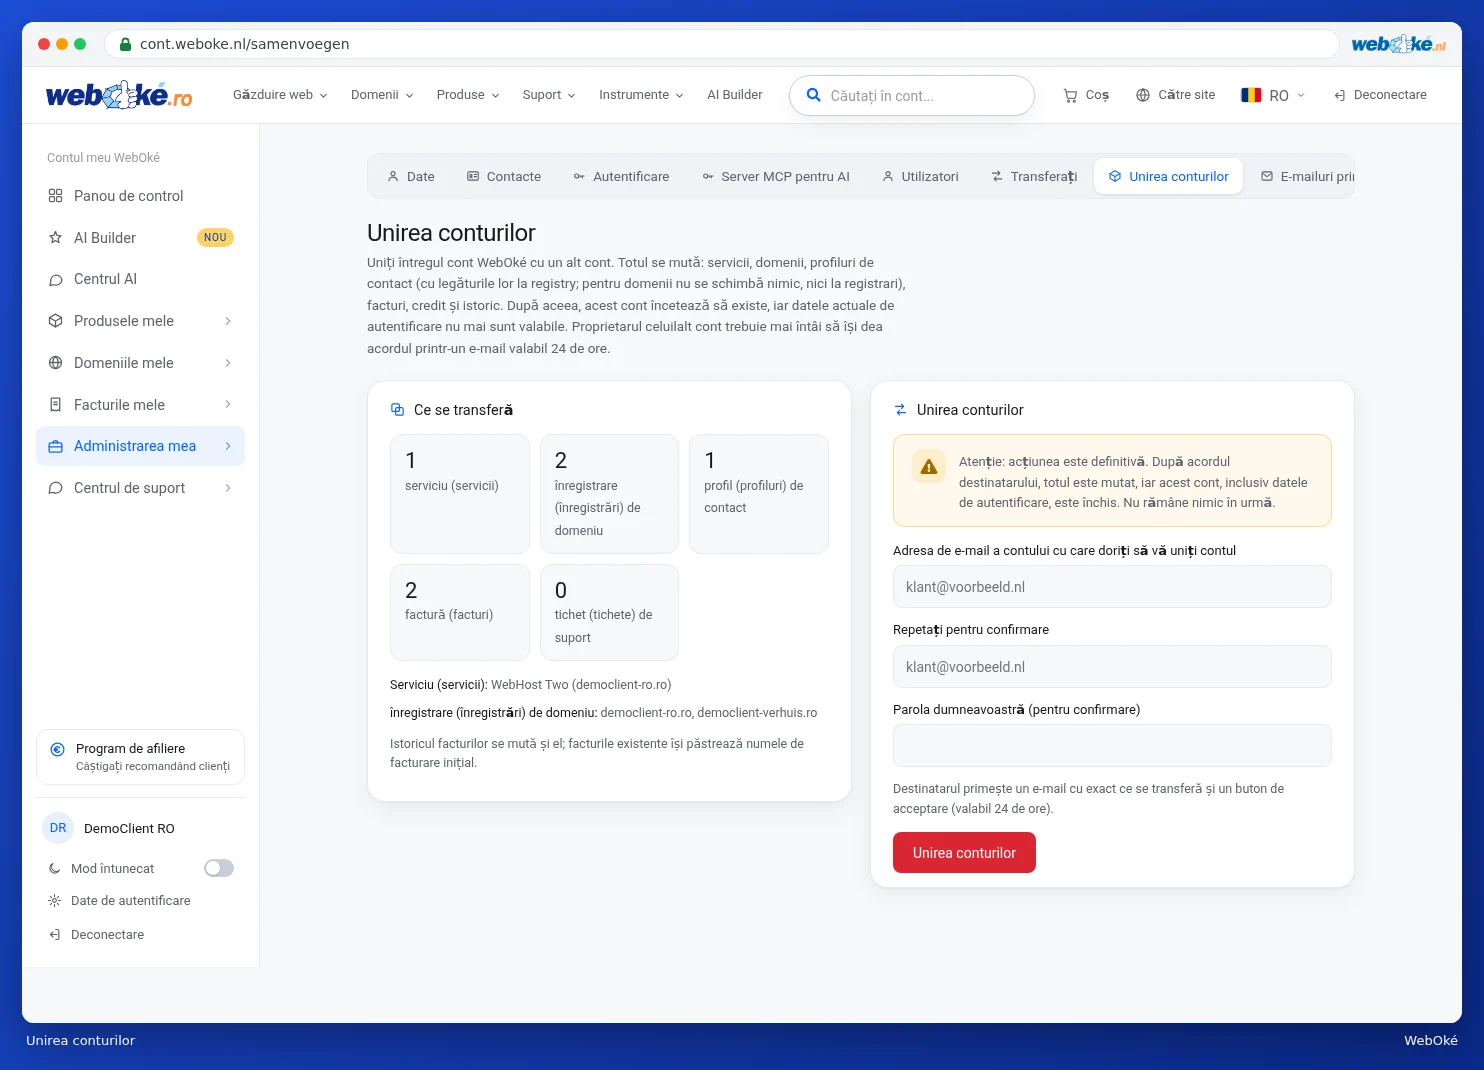Viewport: 1484px width, 1070px height.
Task: Click the Produsele mele box icon
Action: (x=56, y=321)
